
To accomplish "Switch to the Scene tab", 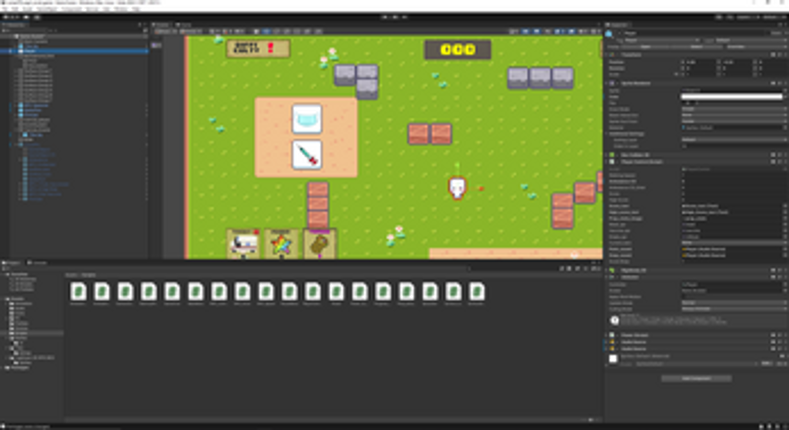I will point(162,25).
